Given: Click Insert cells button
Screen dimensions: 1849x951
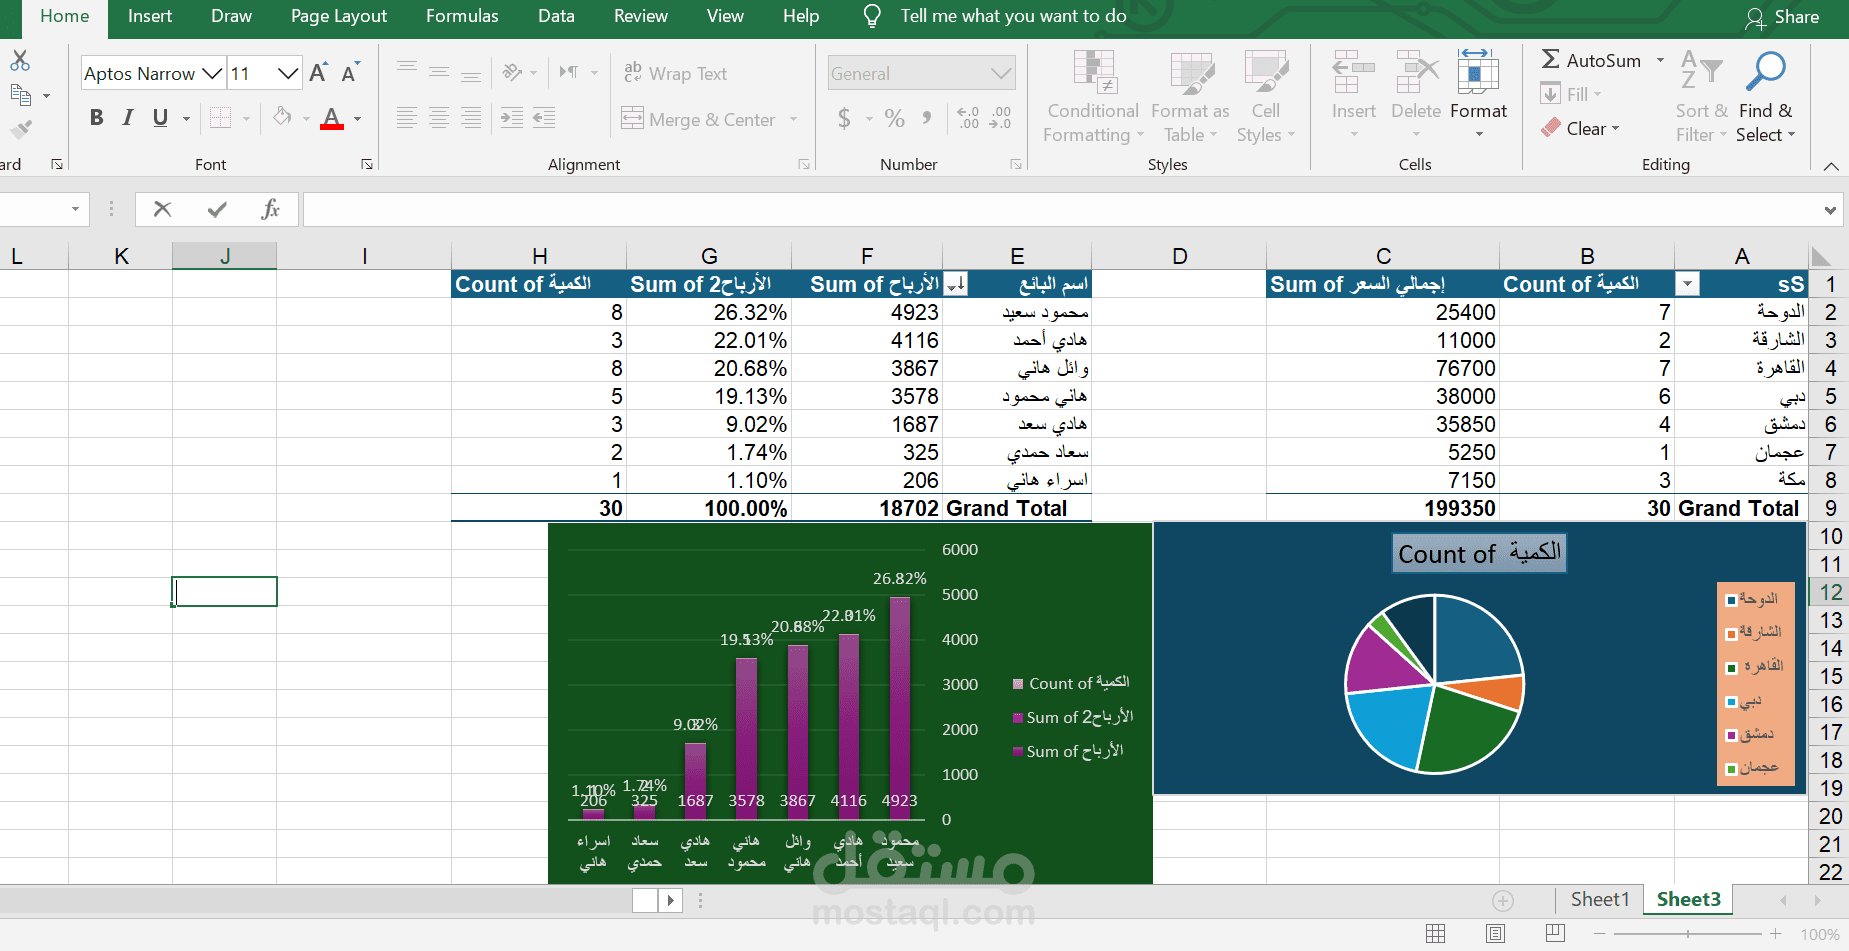Looking at the screenshot, I should (x=1354, y=96).
